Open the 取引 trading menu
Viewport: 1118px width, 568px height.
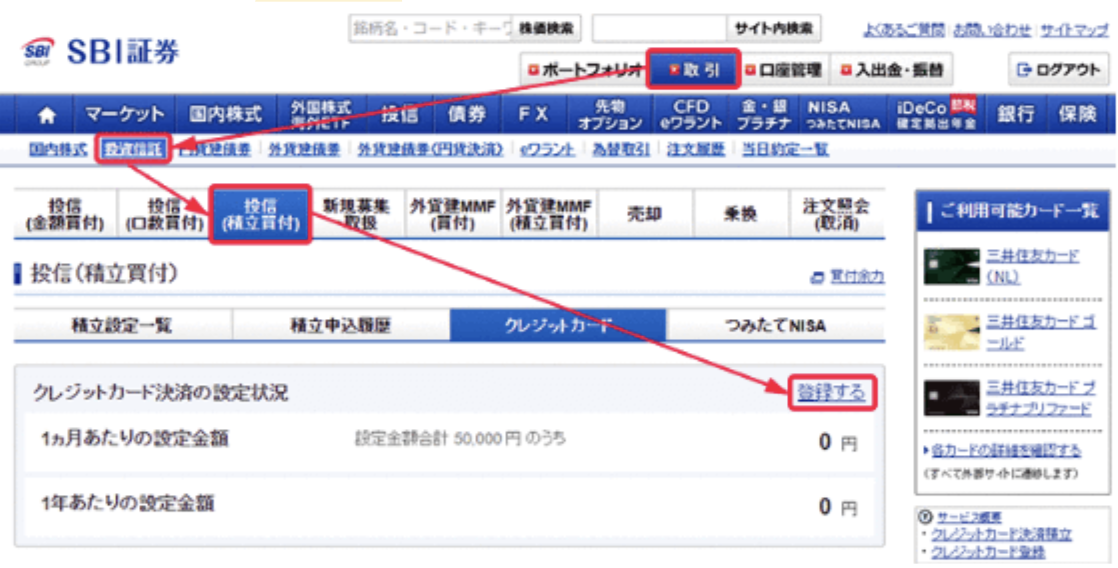click(x=694, y=70)
